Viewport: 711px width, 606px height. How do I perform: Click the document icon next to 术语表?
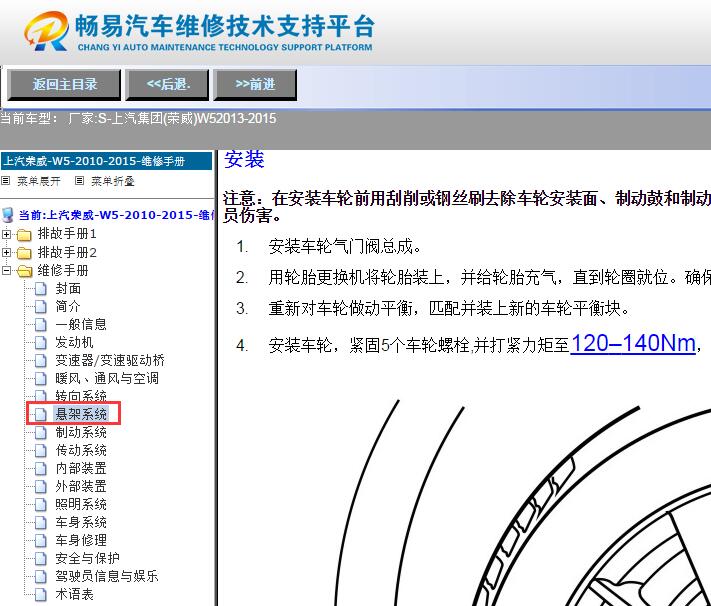pos(40,595)
